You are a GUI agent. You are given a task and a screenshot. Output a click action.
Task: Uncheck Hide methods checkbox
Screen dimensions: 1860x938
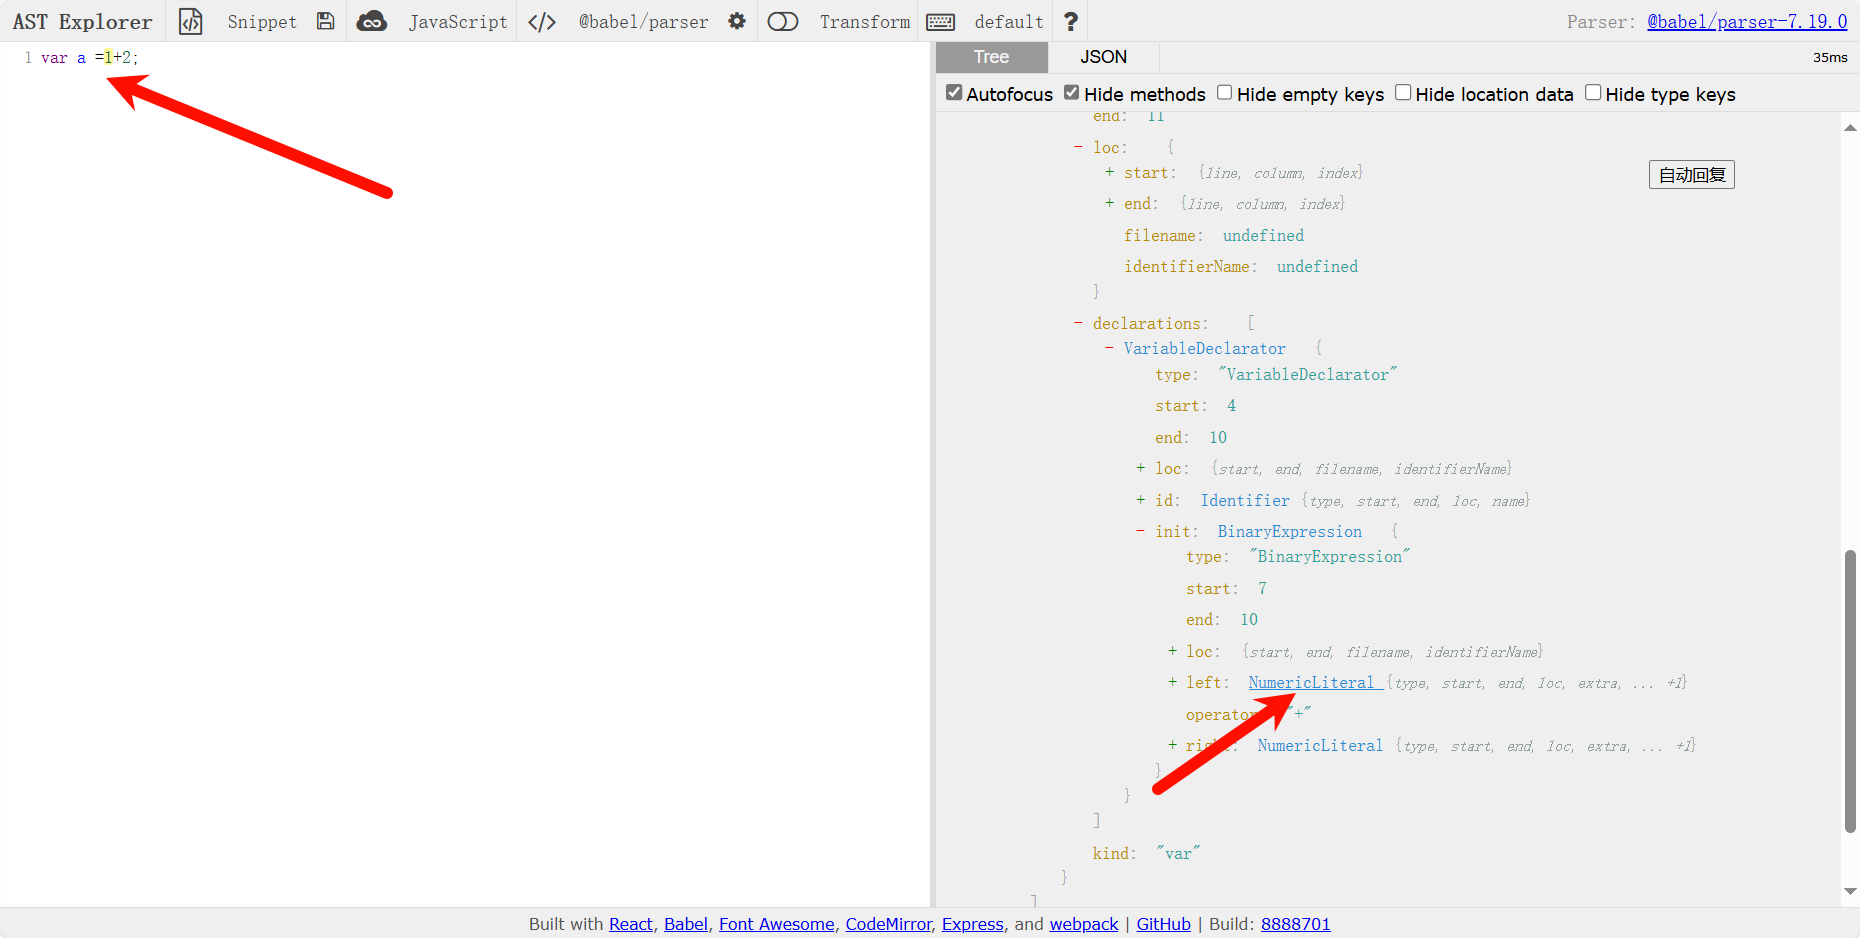(1072, 93)
